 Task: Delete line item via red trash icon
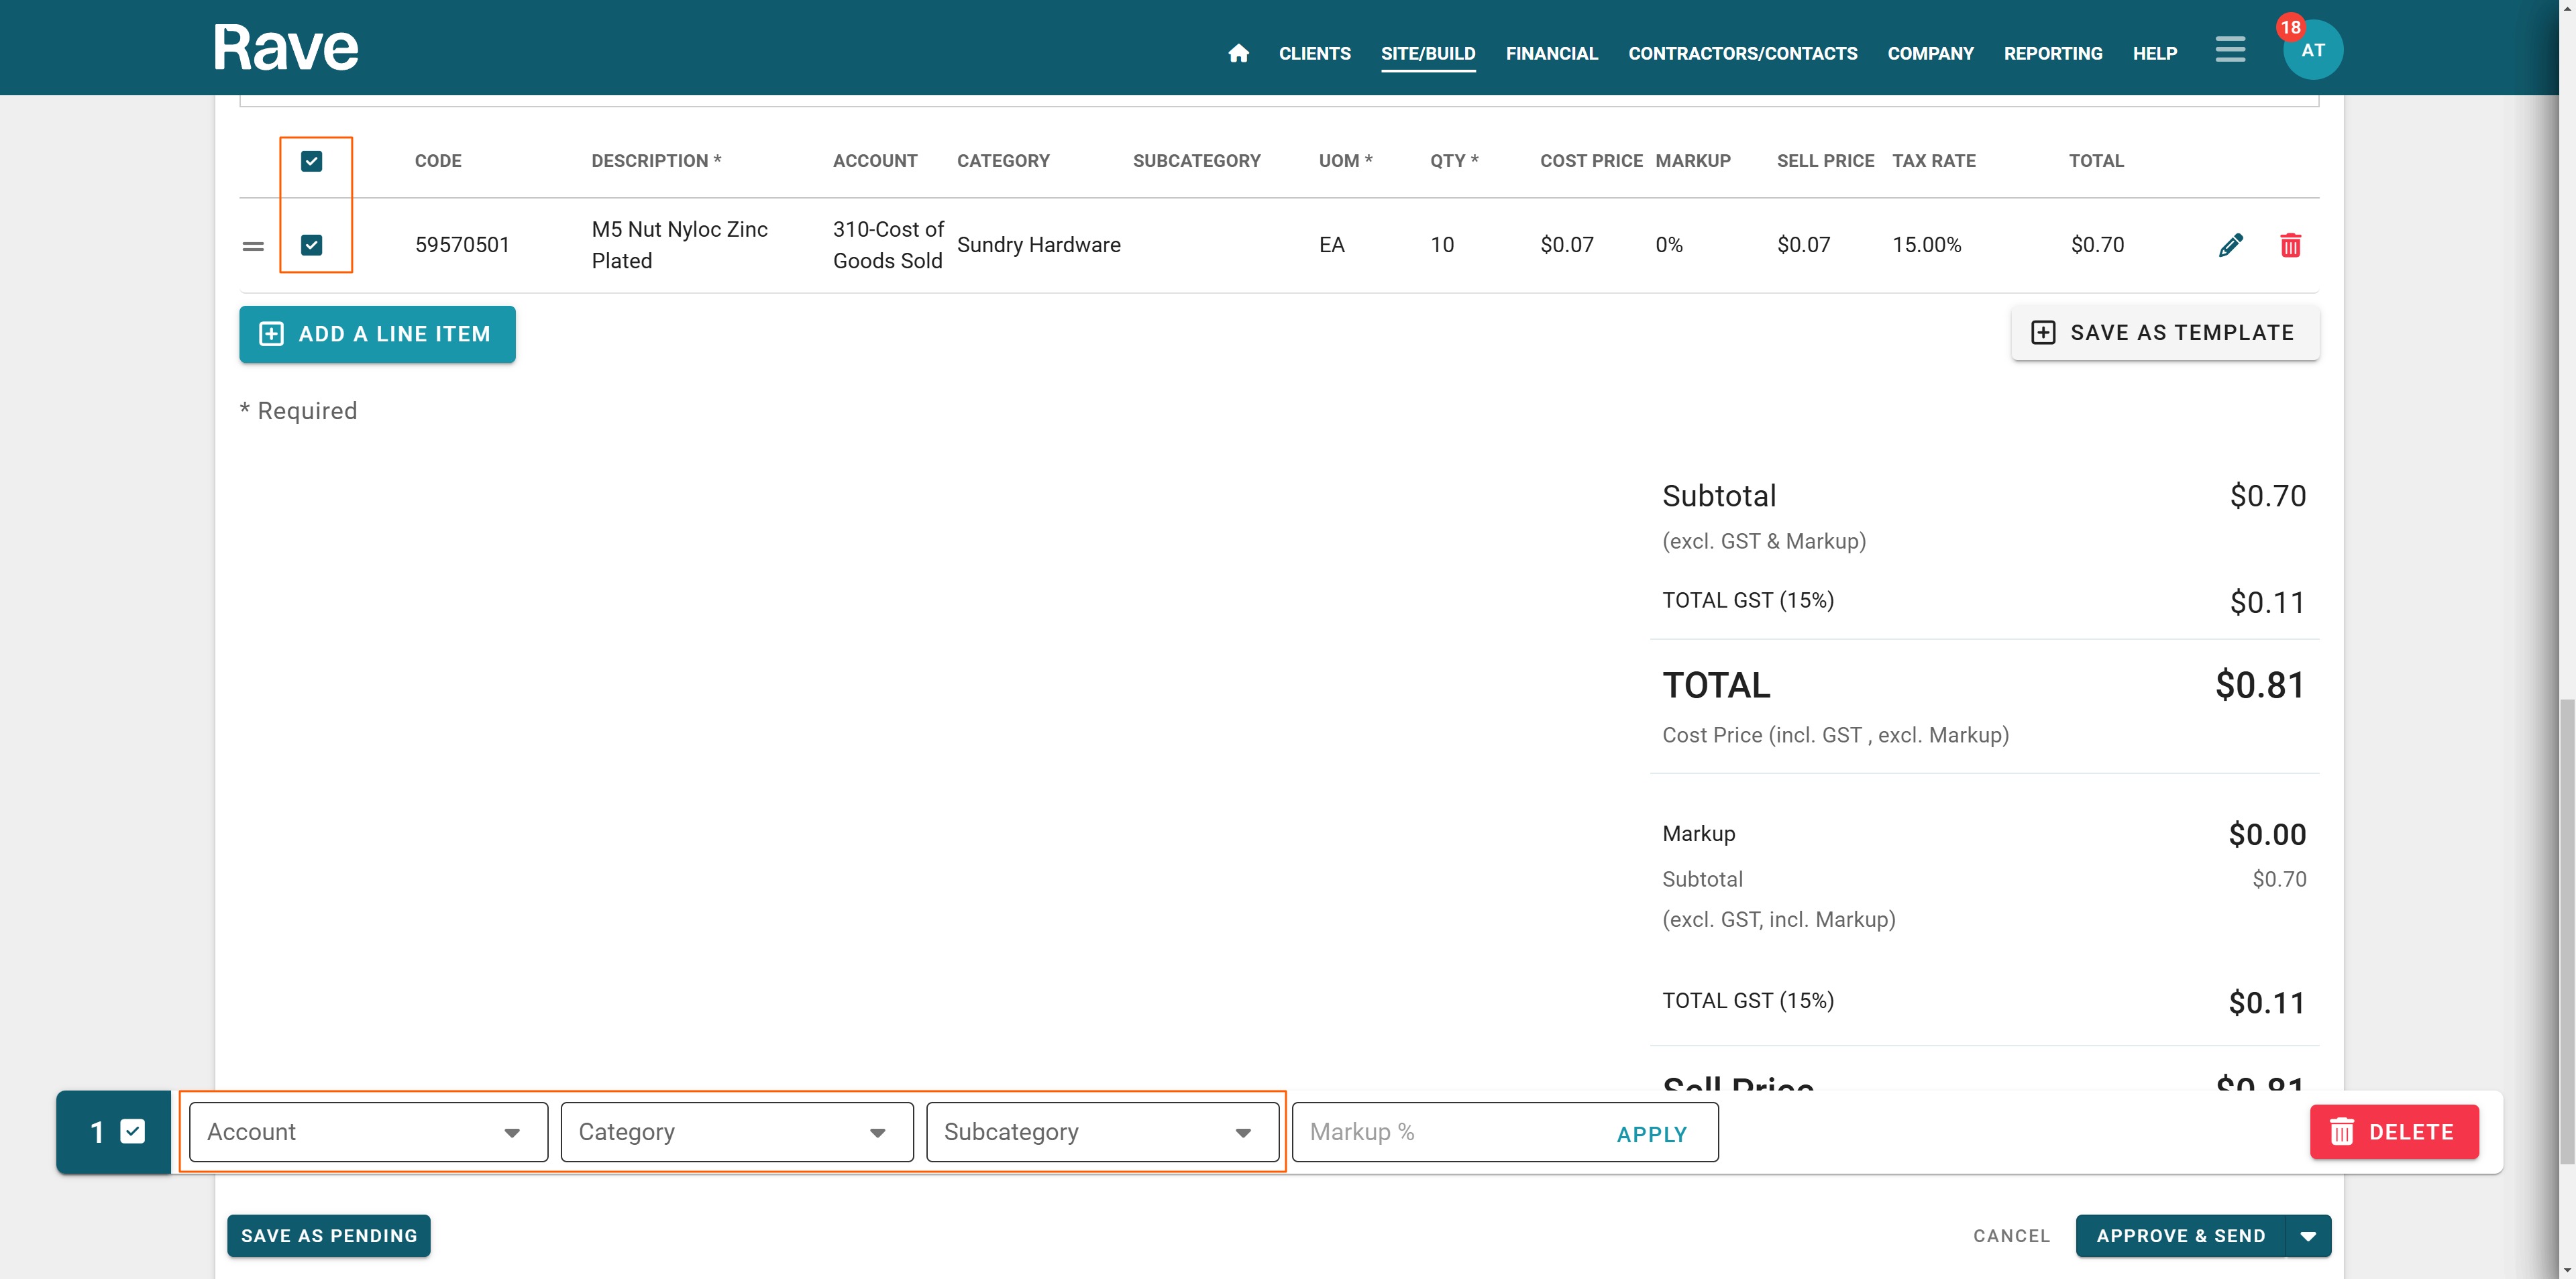[2290, 245]
